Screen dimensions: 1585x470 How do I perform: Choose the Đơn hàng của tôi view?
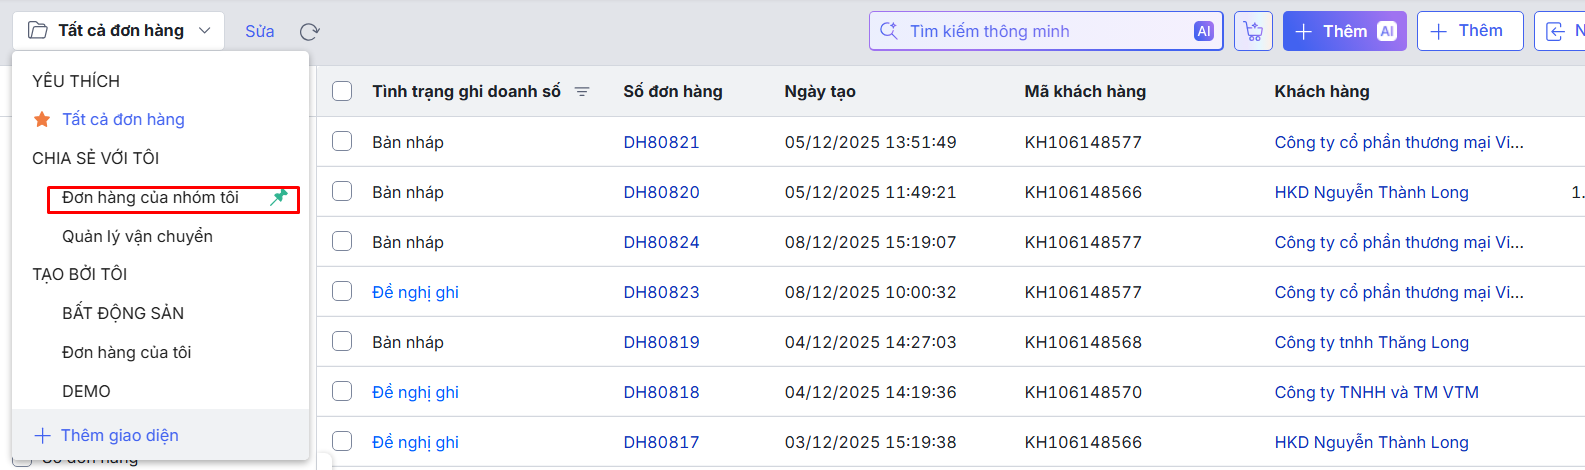coord(126,353)
